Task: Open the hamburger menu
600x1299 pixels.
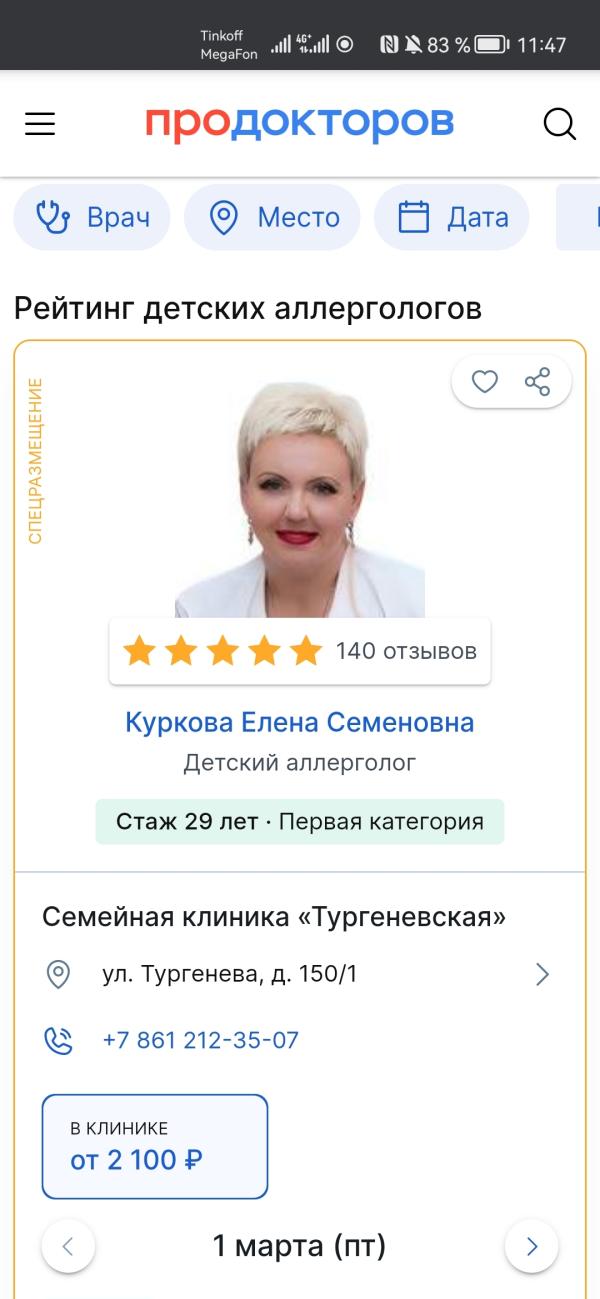Action: (x=40, y=124)
